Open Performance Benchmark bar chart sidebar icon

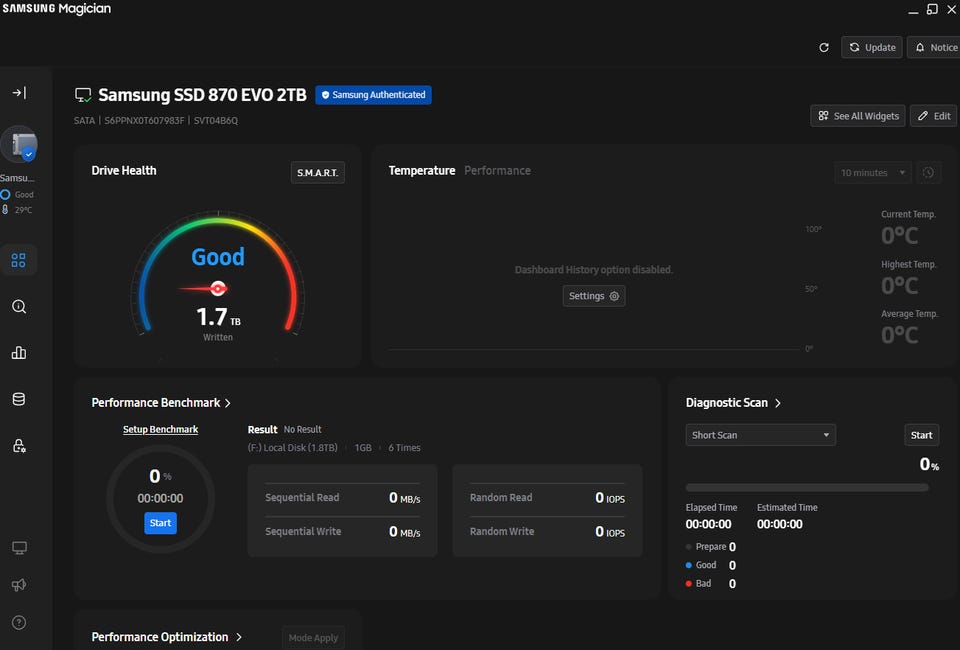pos(19,353)
